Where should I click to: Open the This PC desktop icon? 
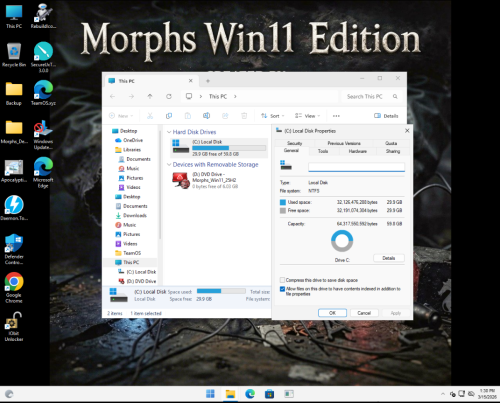pos(14,16)
